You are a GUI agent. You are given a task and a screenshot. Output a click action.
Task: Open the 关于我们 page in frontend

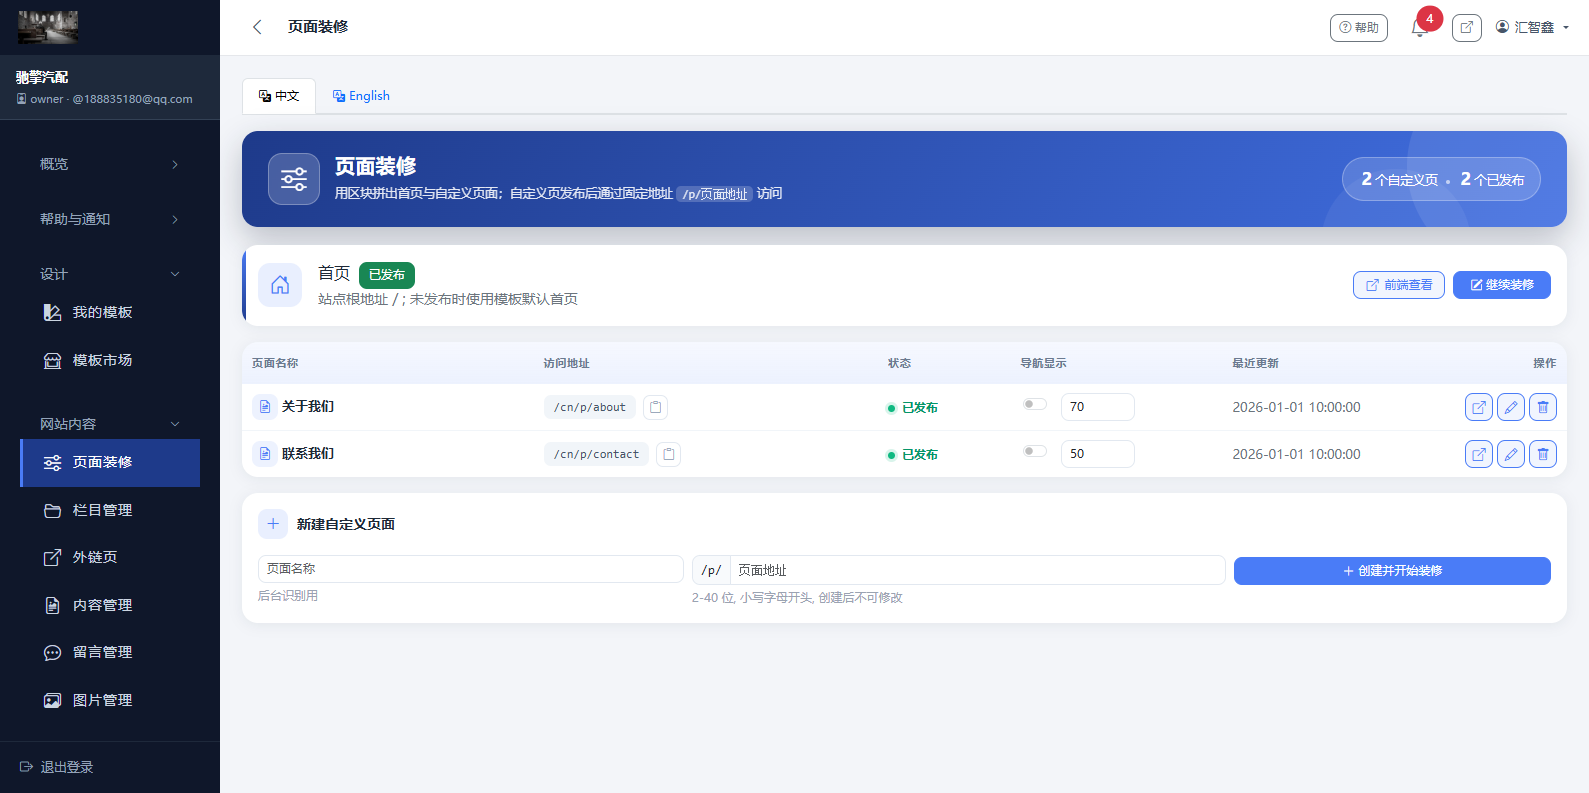1478,407
